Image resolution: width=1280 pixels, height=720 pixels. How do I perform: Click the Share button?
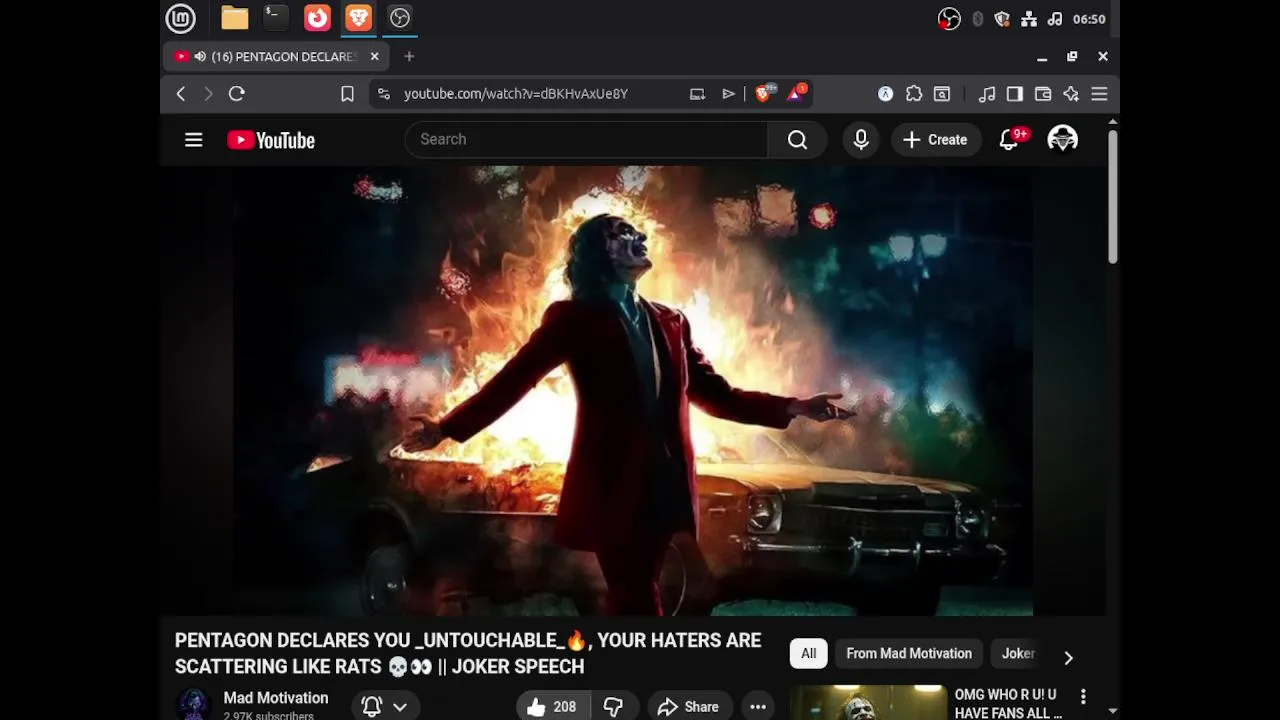pyautogui.click(x=689, y=706)
